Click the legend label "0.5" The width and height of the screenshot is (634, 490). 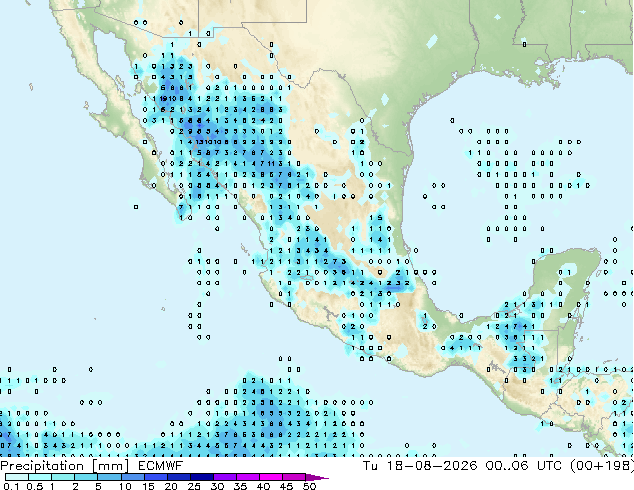pos(34,486)
